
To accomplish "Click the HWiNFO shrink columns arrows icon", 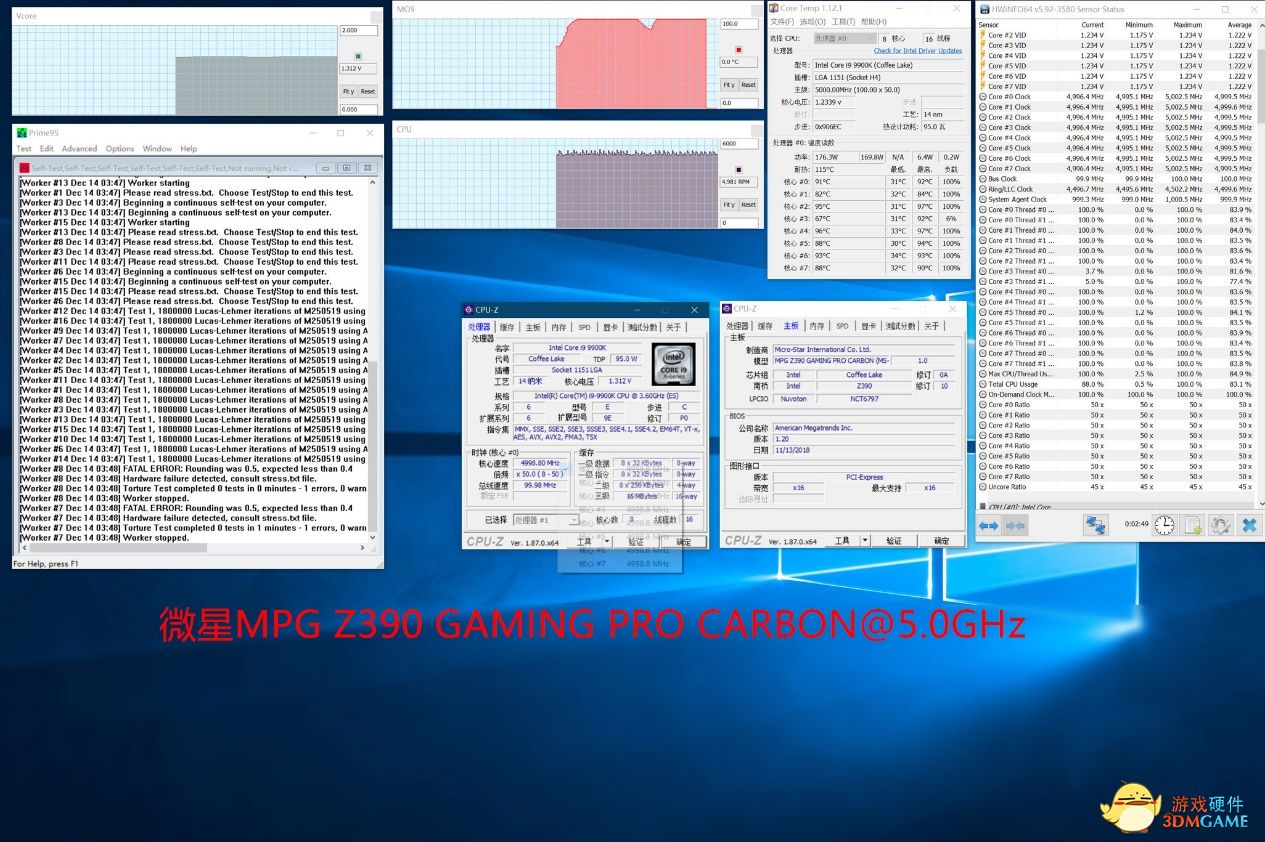I will tap(1015, 525).
